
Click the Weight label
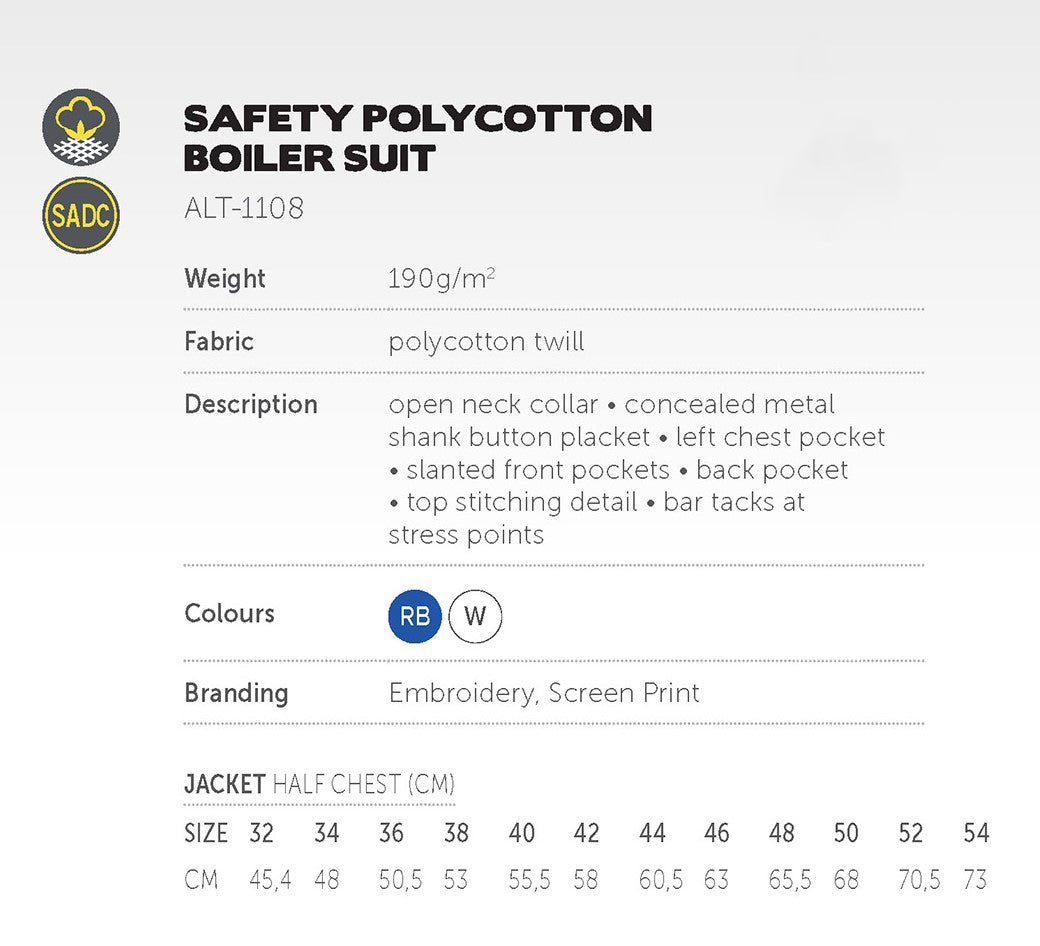225,278
